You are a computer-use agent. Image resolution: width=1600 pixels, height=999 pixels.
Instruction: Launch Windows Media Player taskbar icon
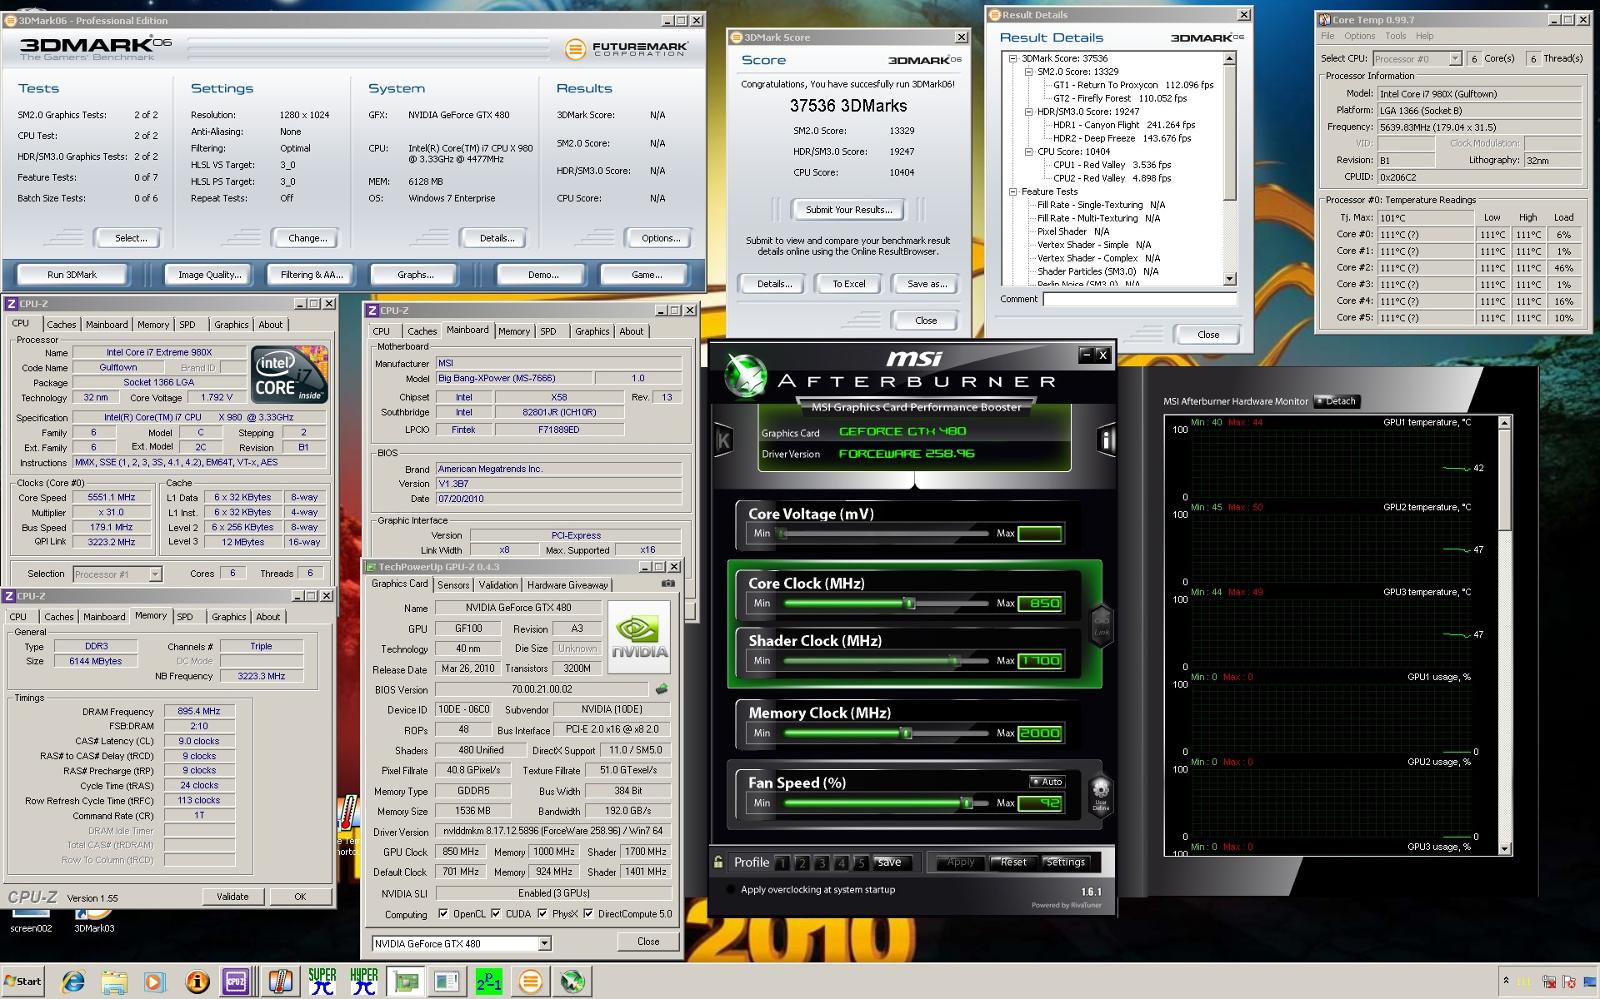click(154, 981)
